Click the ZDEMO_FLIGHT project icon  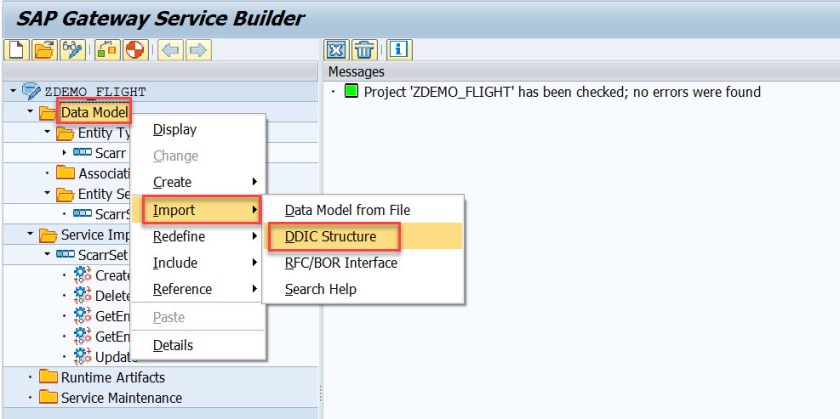coord(31,92)
